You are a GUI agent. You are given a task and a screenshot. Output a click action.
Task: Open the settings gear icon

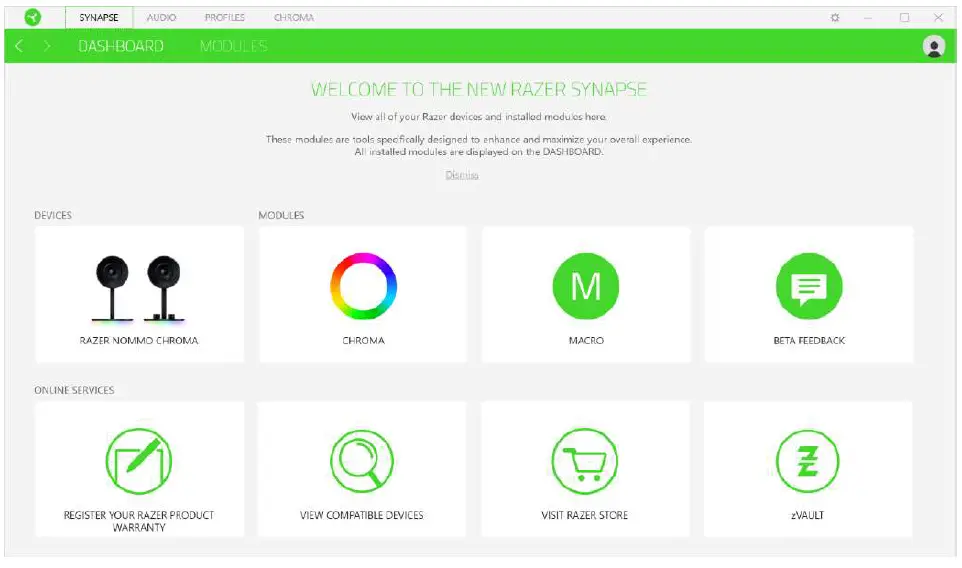point(834,18)
